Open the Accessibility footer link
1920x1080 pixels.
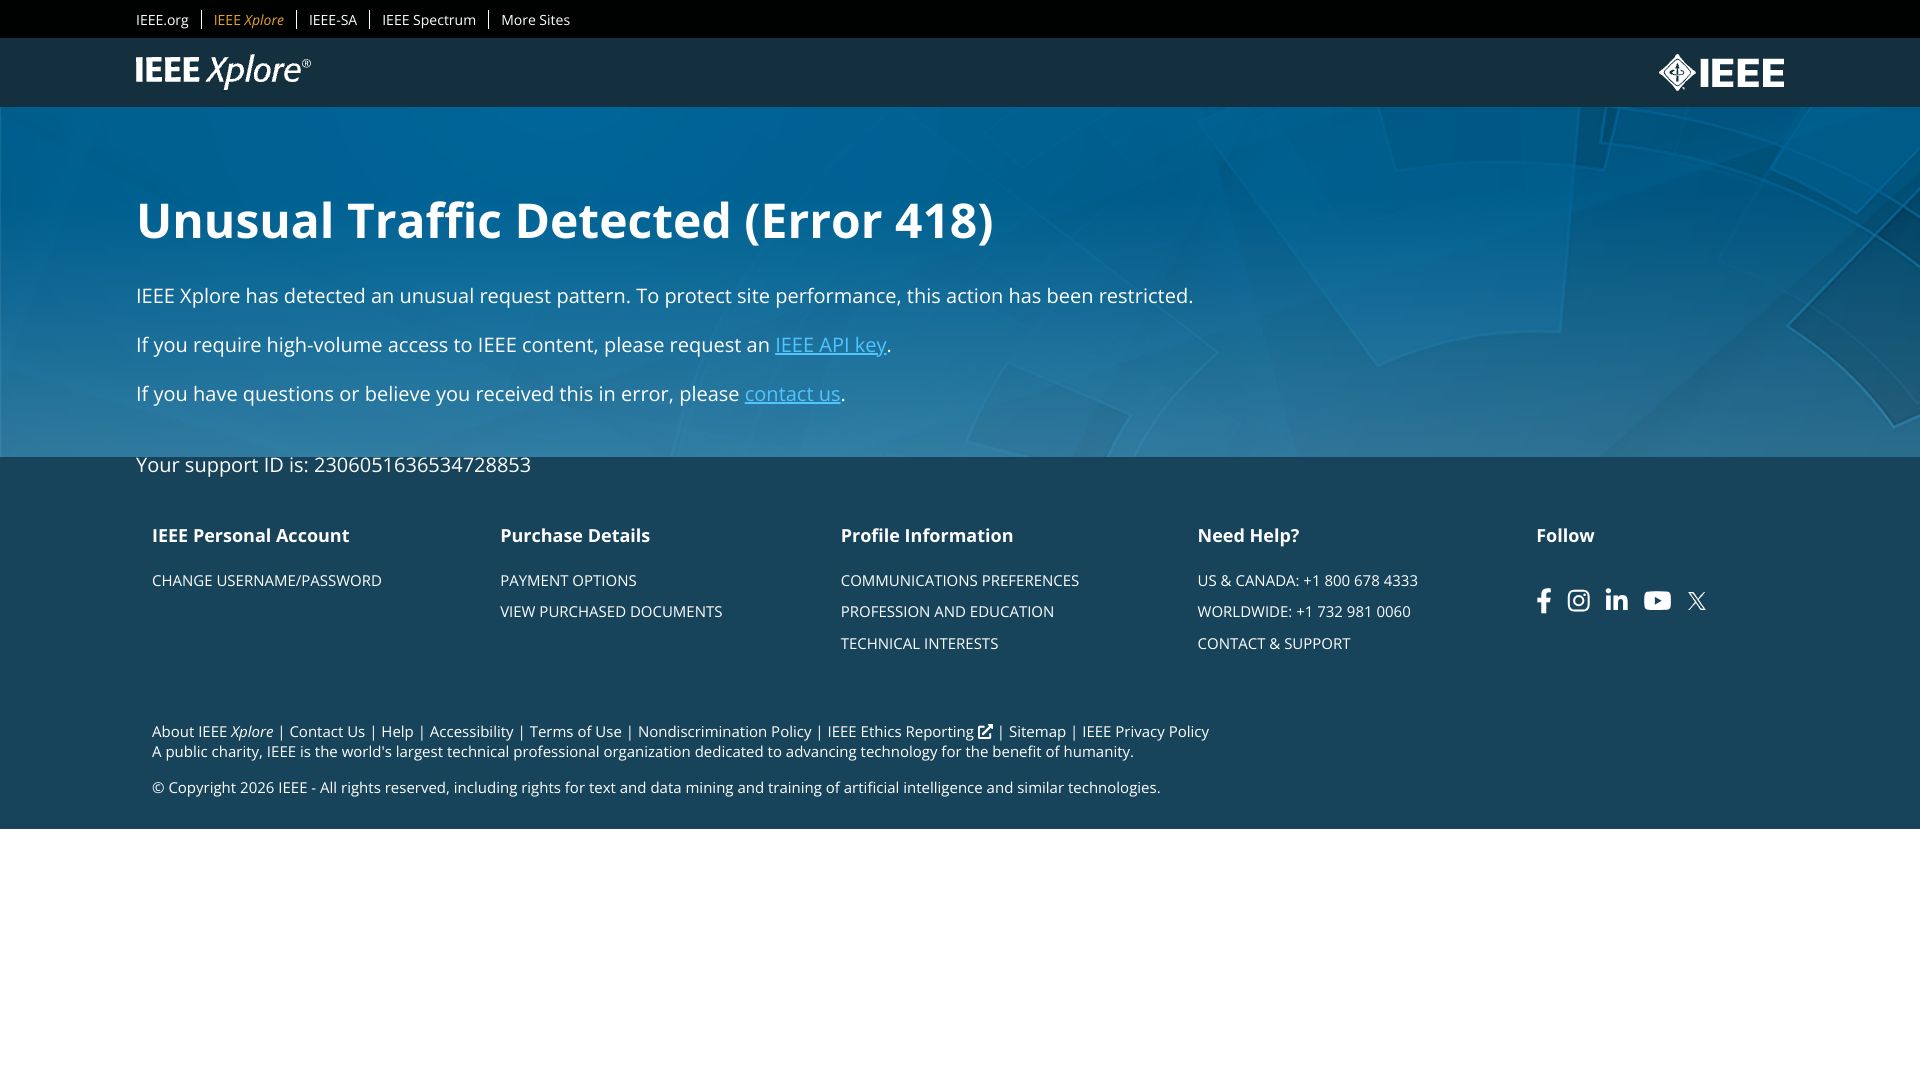[471, 732]
